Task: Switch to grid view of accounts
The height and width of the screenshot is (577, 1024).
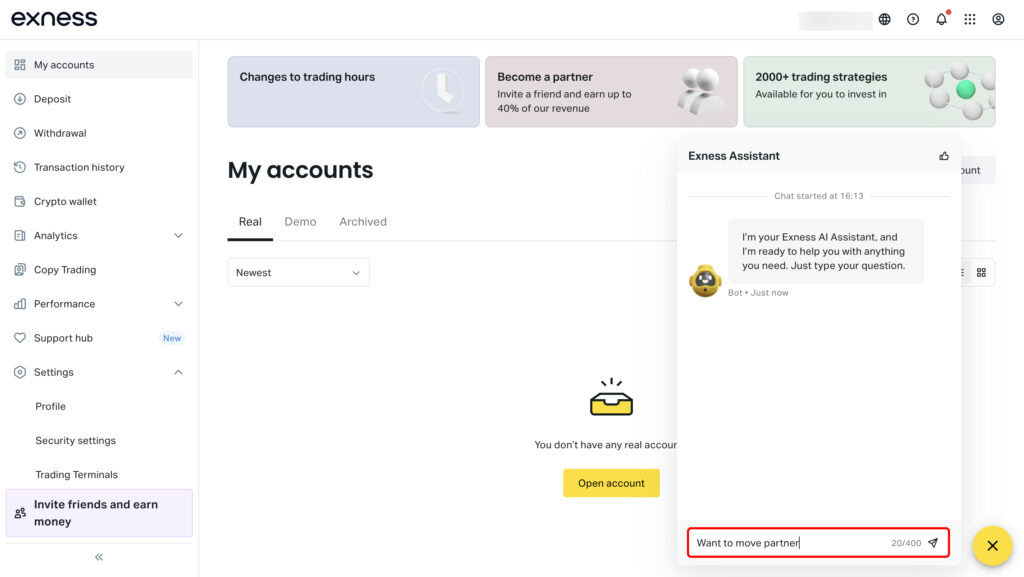Action: point(981,273)
